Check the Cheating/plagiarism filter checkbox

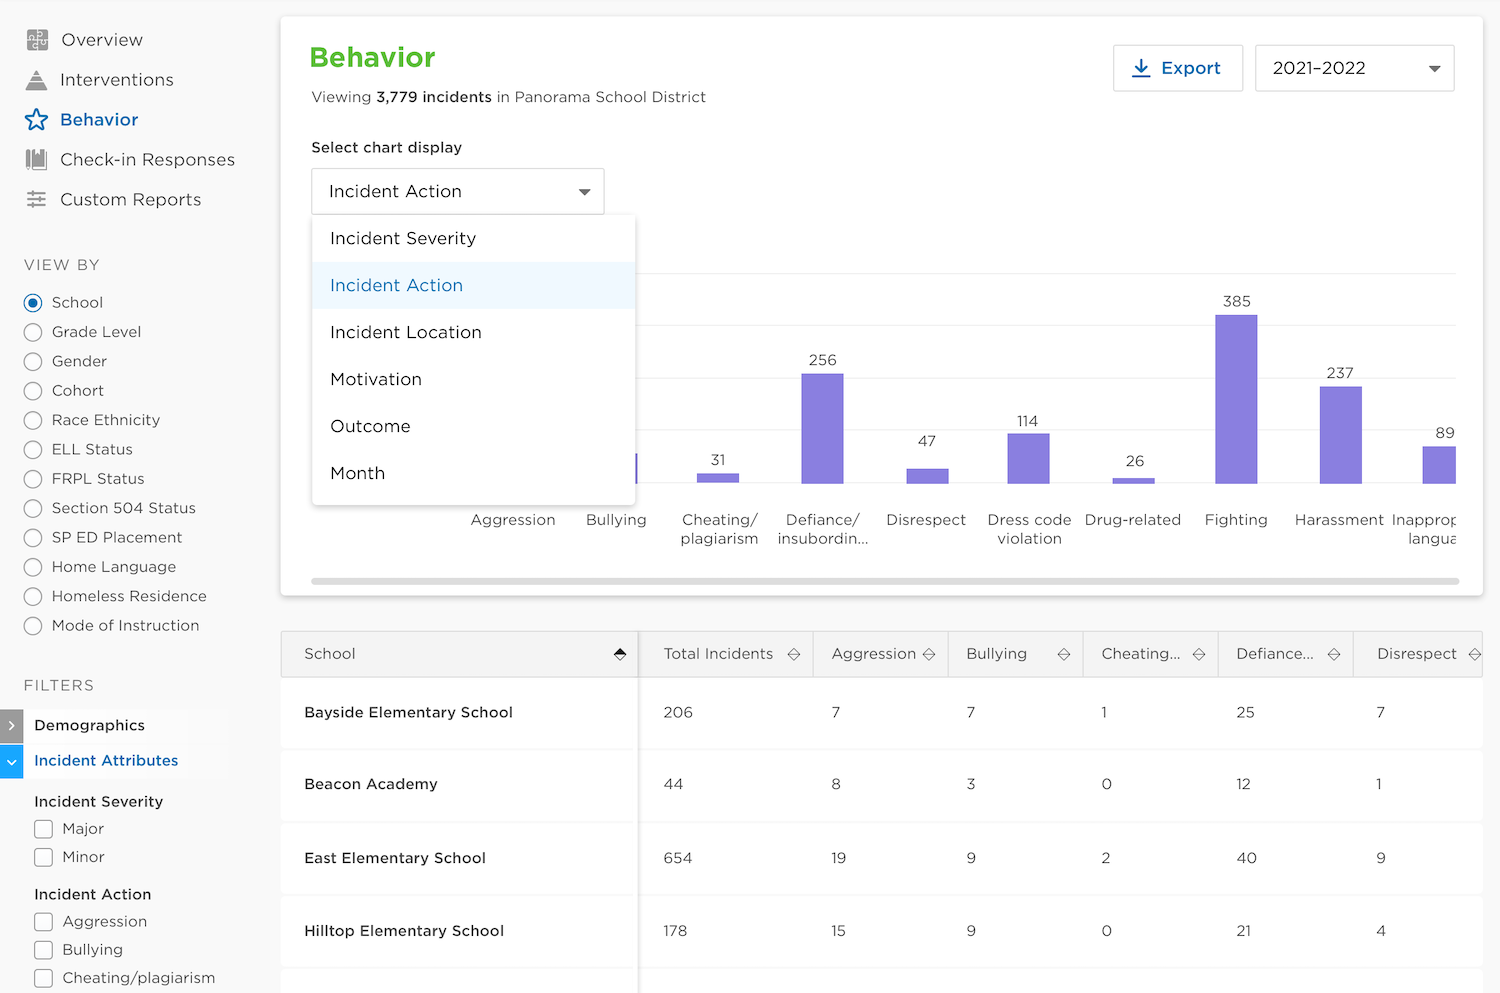point(44,978)
